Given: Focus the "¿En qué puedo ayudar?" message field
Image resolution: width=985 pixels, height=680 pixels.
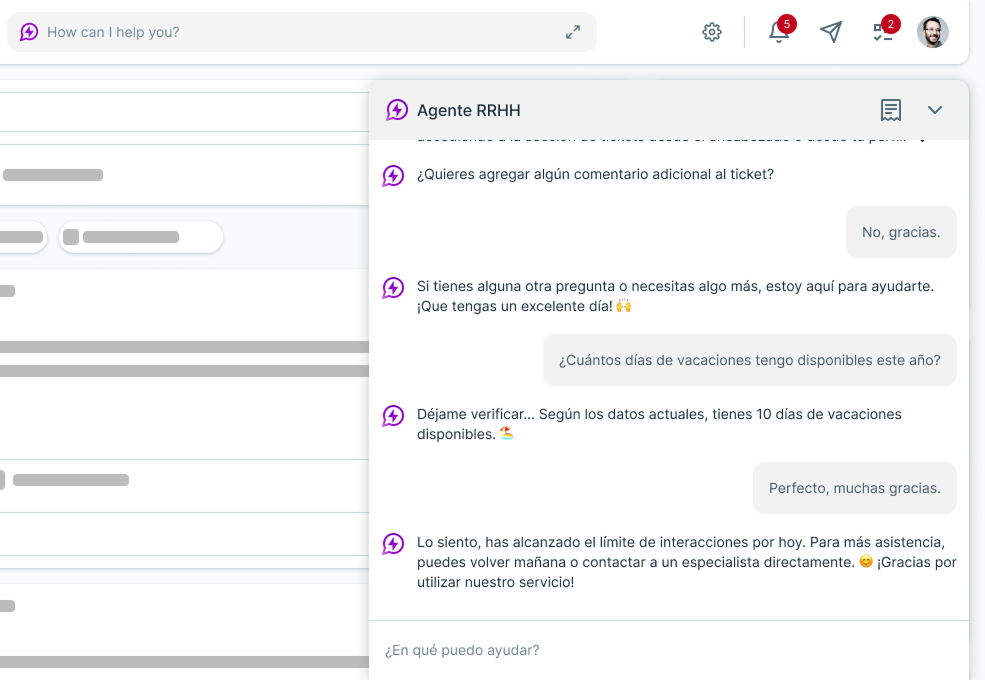Looking at the screenshot, I should [x=660, y=650].
